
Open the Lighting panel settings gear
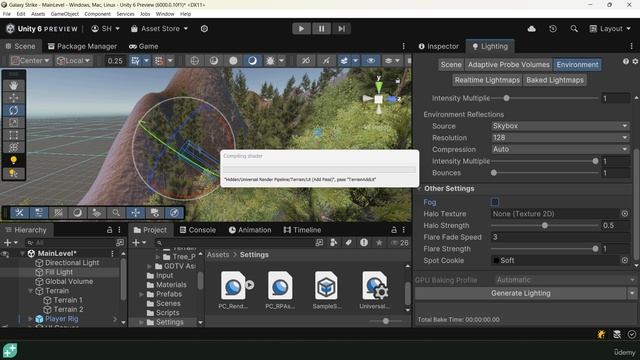point(635,61)
